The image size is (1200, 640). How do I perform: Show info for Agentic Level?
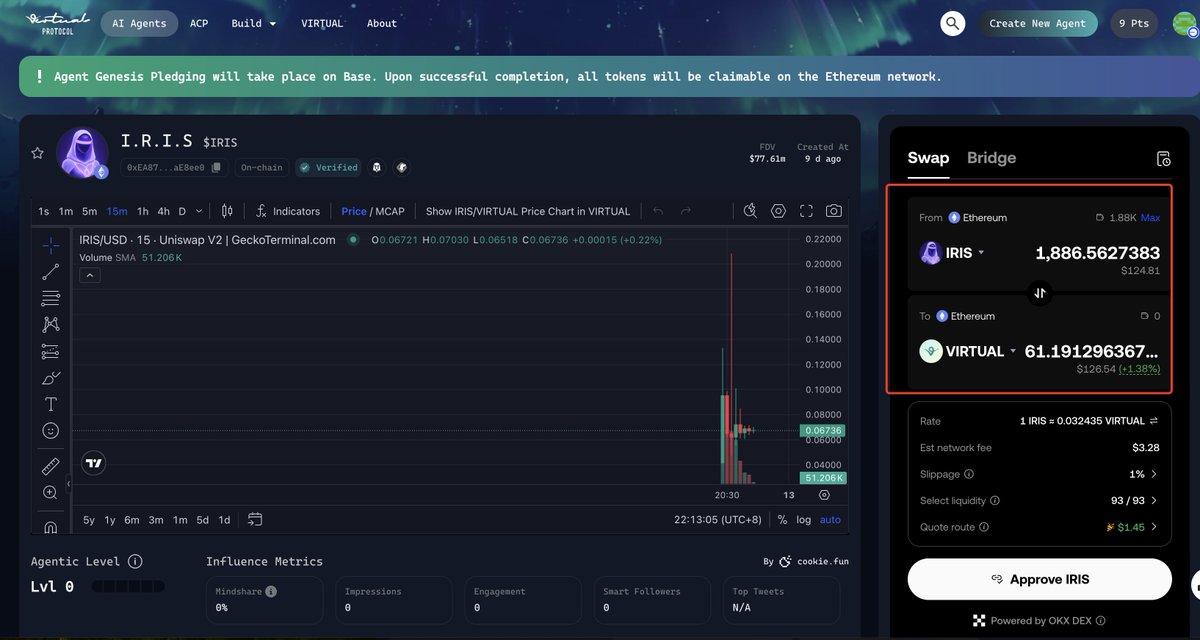click(135, 562)
